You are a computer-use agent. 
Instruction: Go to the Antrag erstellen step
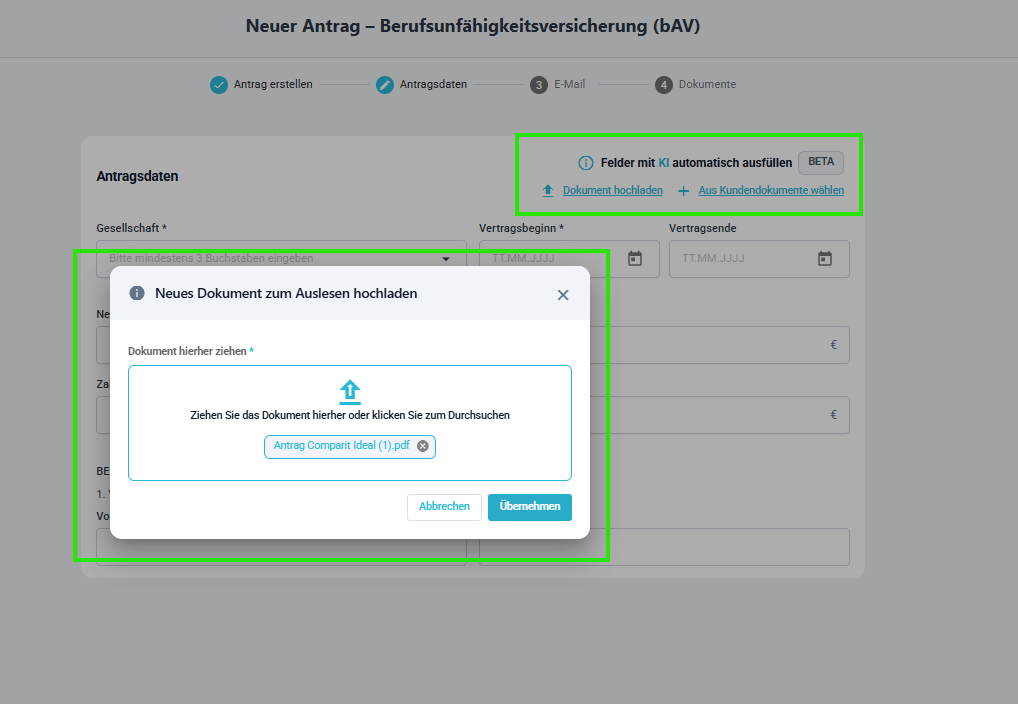(219, 85)
